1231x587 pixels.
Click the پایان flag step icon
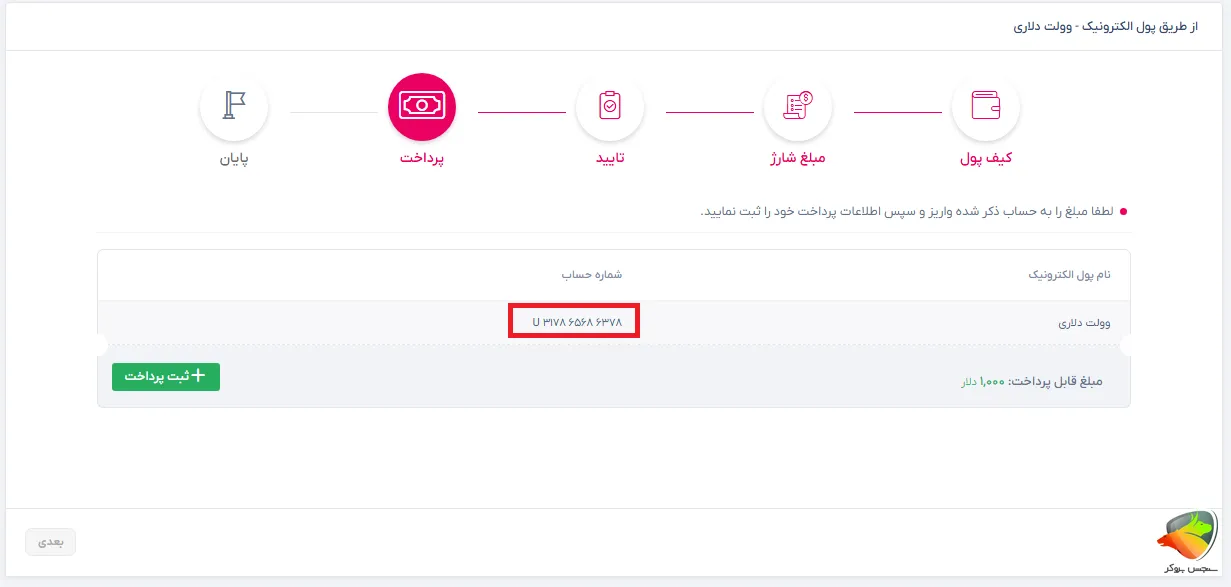point(234,106)
